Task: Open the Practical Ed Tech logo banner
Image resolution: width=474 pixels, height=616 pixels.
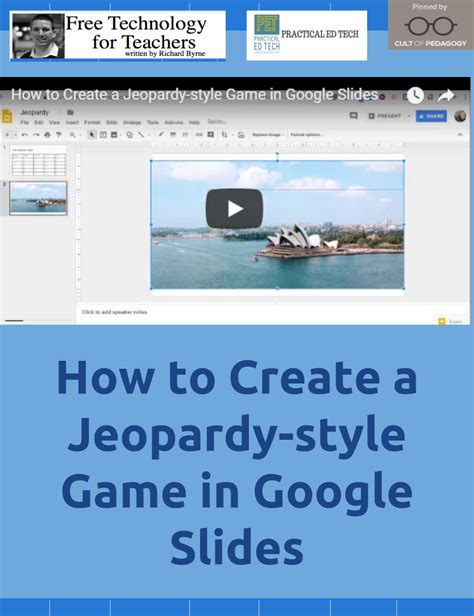Action: [307, 35]
